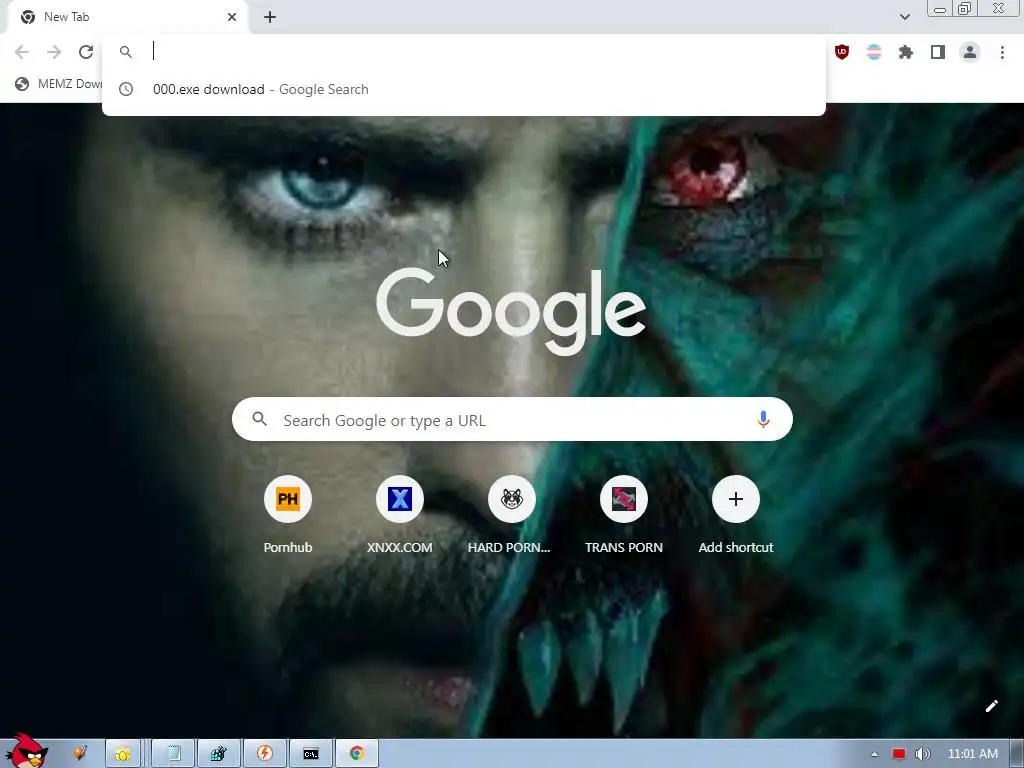This screenshot has width=1024, height=768.
Task: Open Customize Chrome pencil icon
Action: coord(991,706)
